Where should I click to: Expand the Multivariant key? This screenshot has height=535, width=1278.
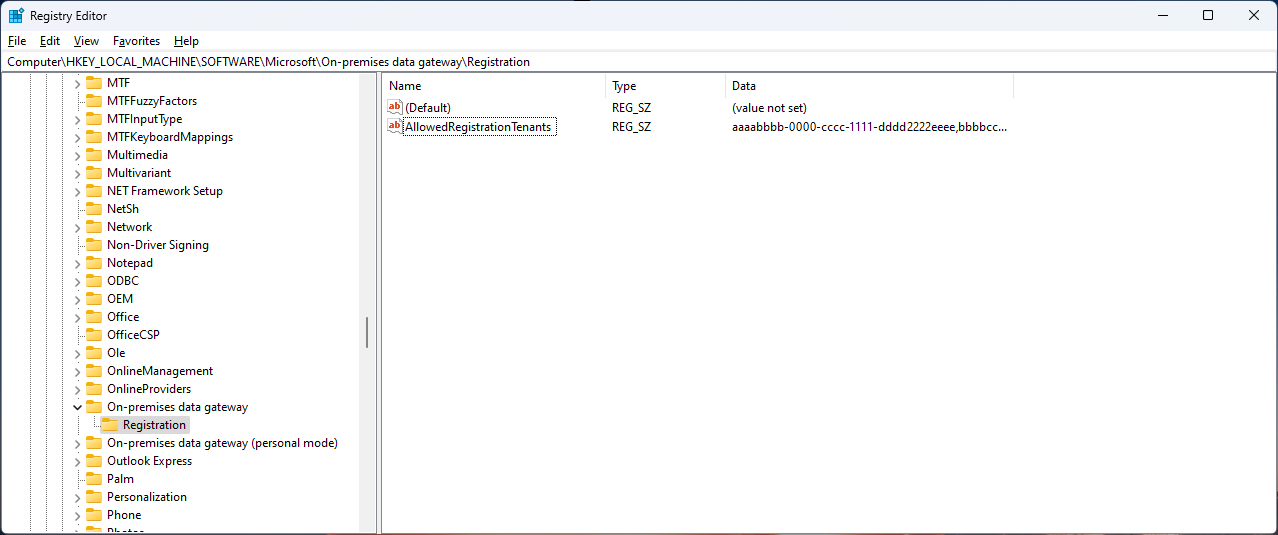click(x=78, y=173)
